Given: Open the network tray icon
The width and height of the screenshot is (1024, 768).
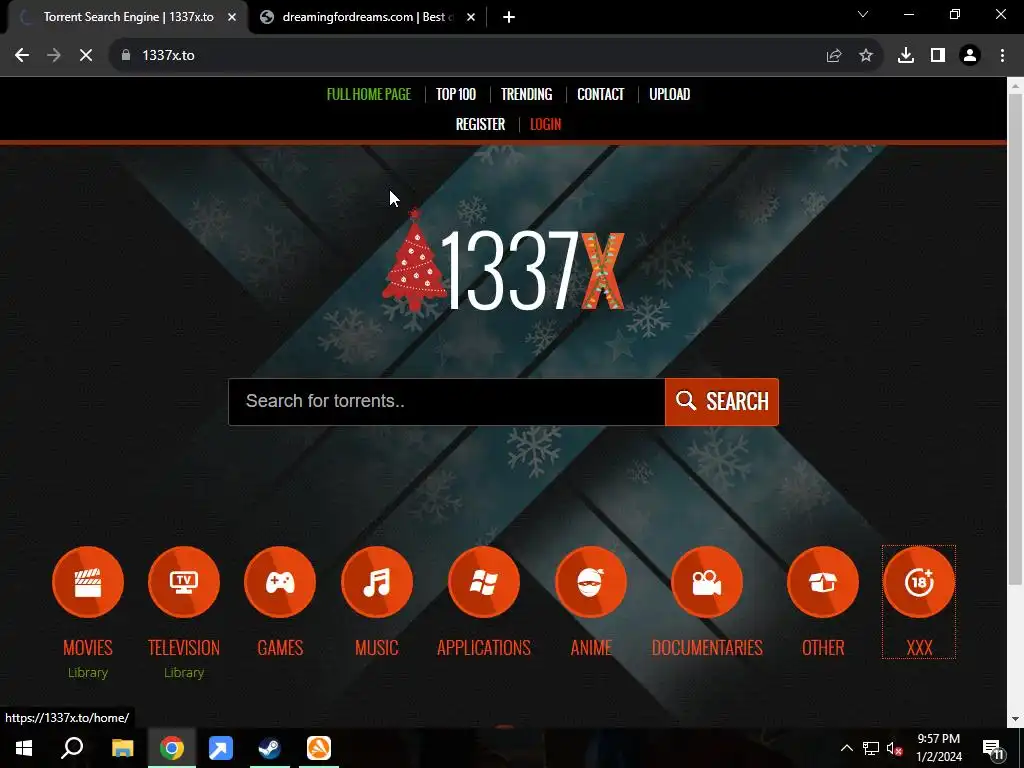Looking at the screenshot, I should (x=871, y=748).
